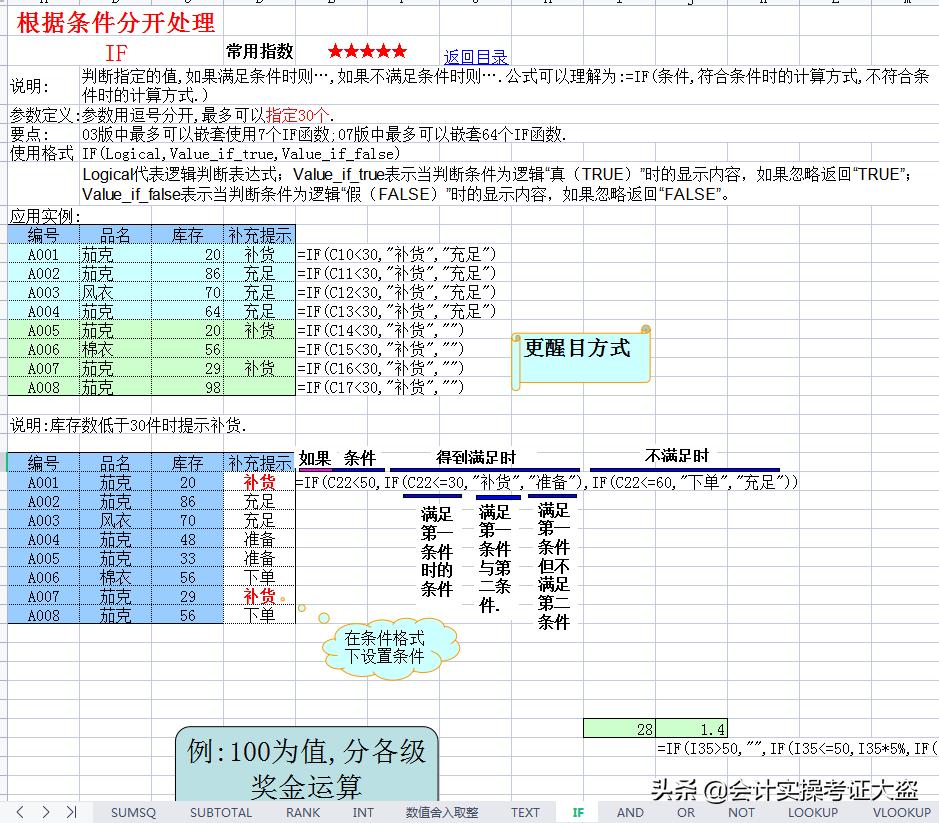This screenshot has height=823, width=939.
Task: Click the 返回目录 hyperlink
Action: tap(475, 56)
